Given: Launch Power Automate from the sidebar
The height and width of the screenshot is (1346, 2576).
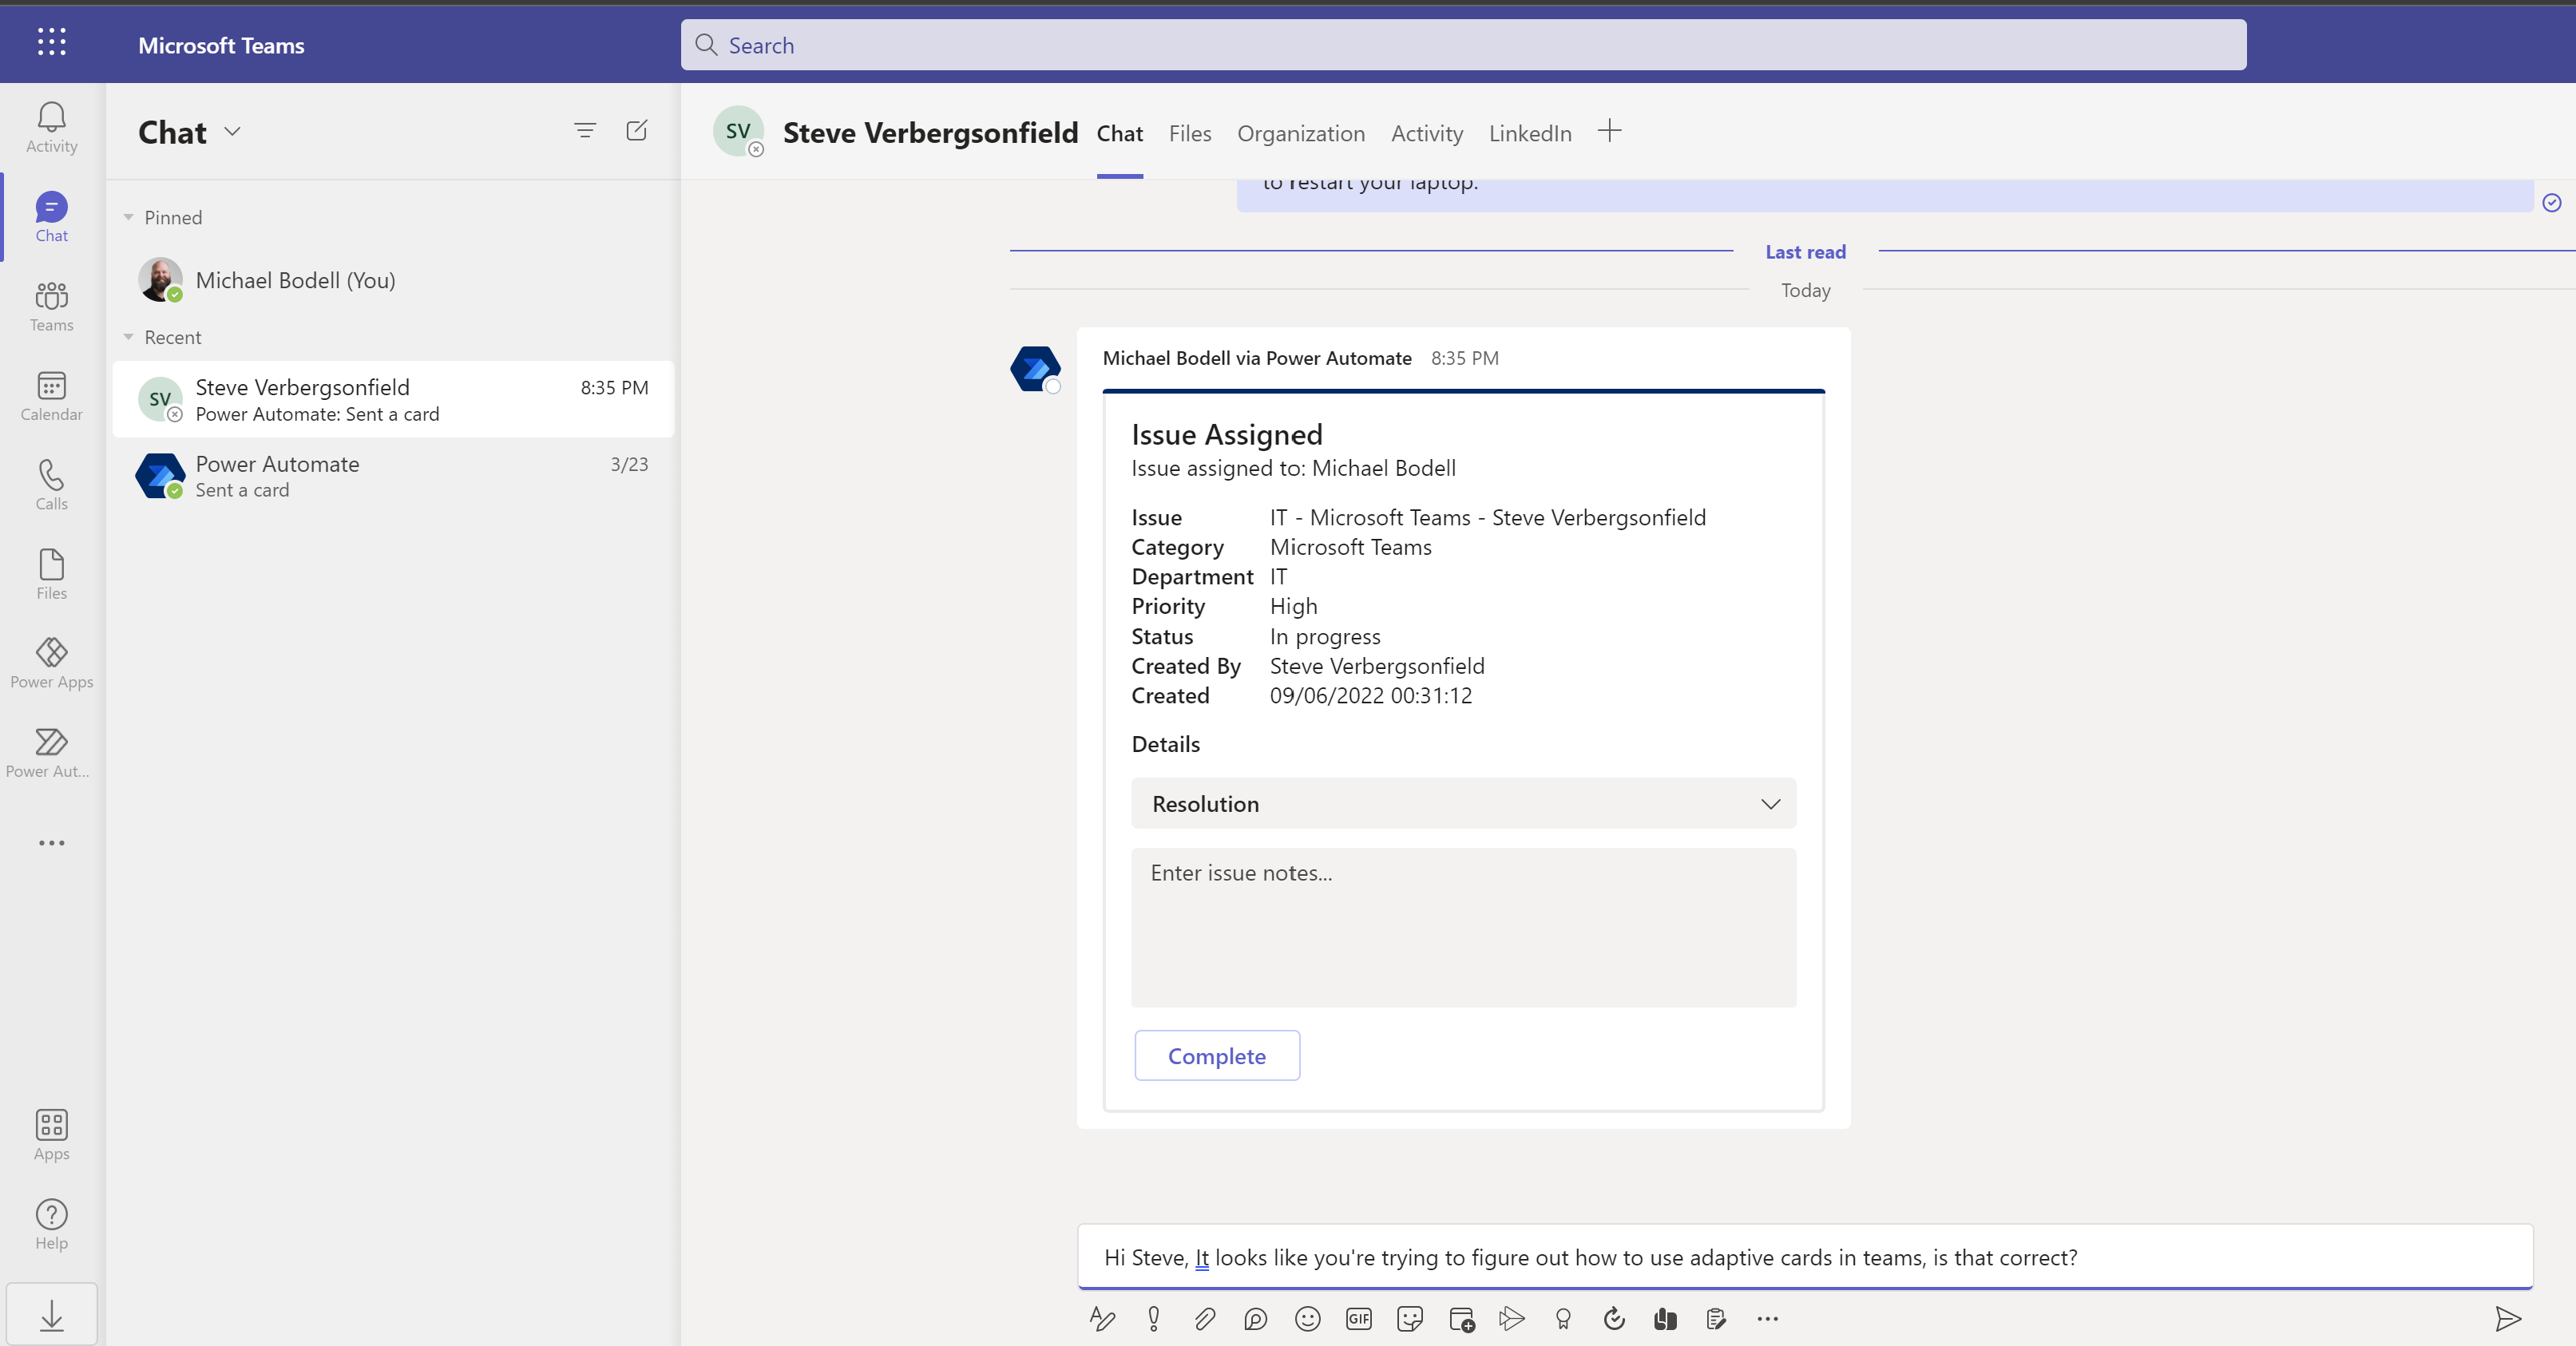Looking at the screenshot, I should pyautogui.click(x=51, y=752).
